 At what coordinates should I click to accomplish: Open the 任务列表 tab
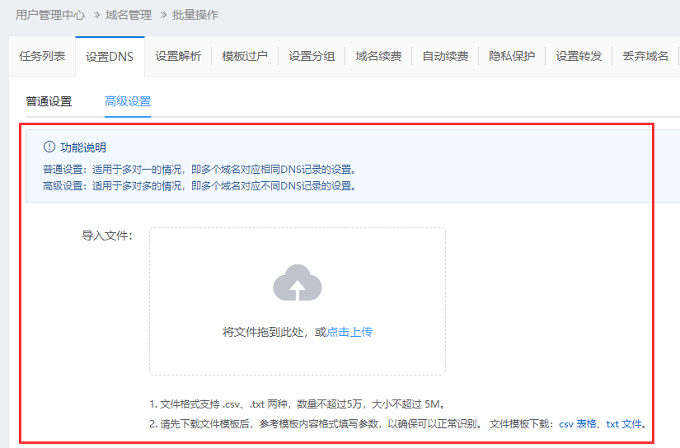point(42,56)
